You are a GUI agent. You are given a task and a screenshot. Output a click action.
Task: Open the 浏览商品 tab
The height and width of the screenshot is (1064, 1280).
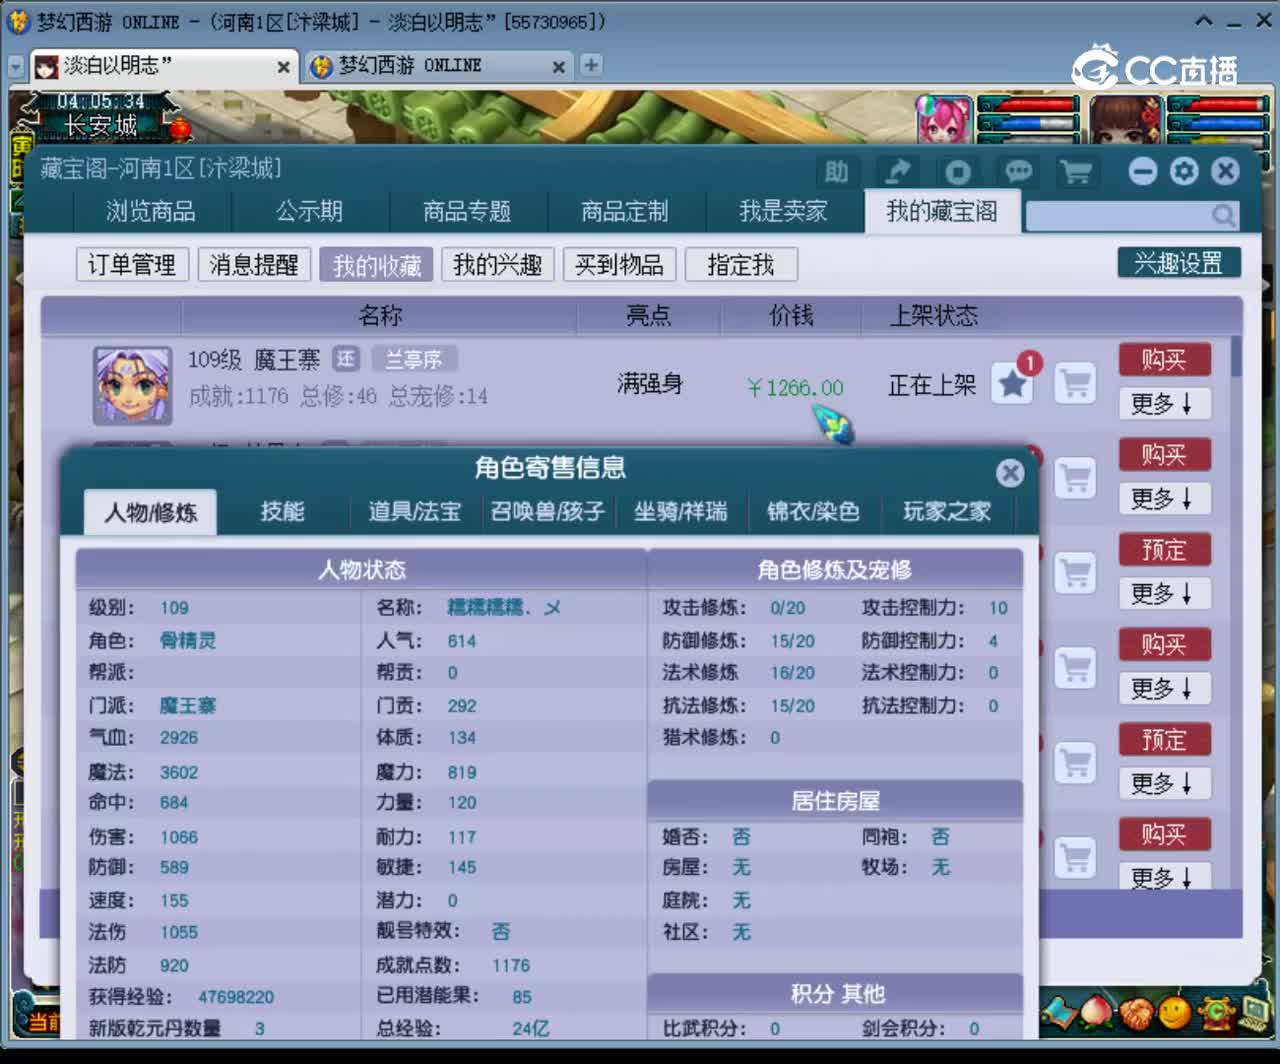(x=151, y=212)
